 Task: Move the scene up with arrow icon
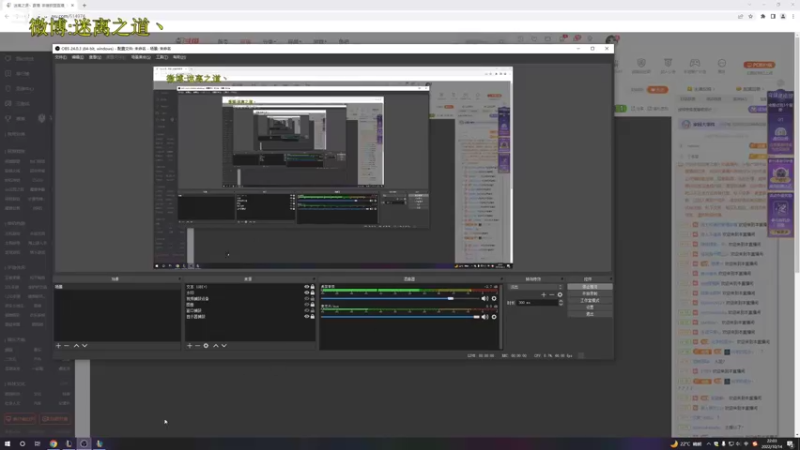pyautogui.click(x=77, y=345)
